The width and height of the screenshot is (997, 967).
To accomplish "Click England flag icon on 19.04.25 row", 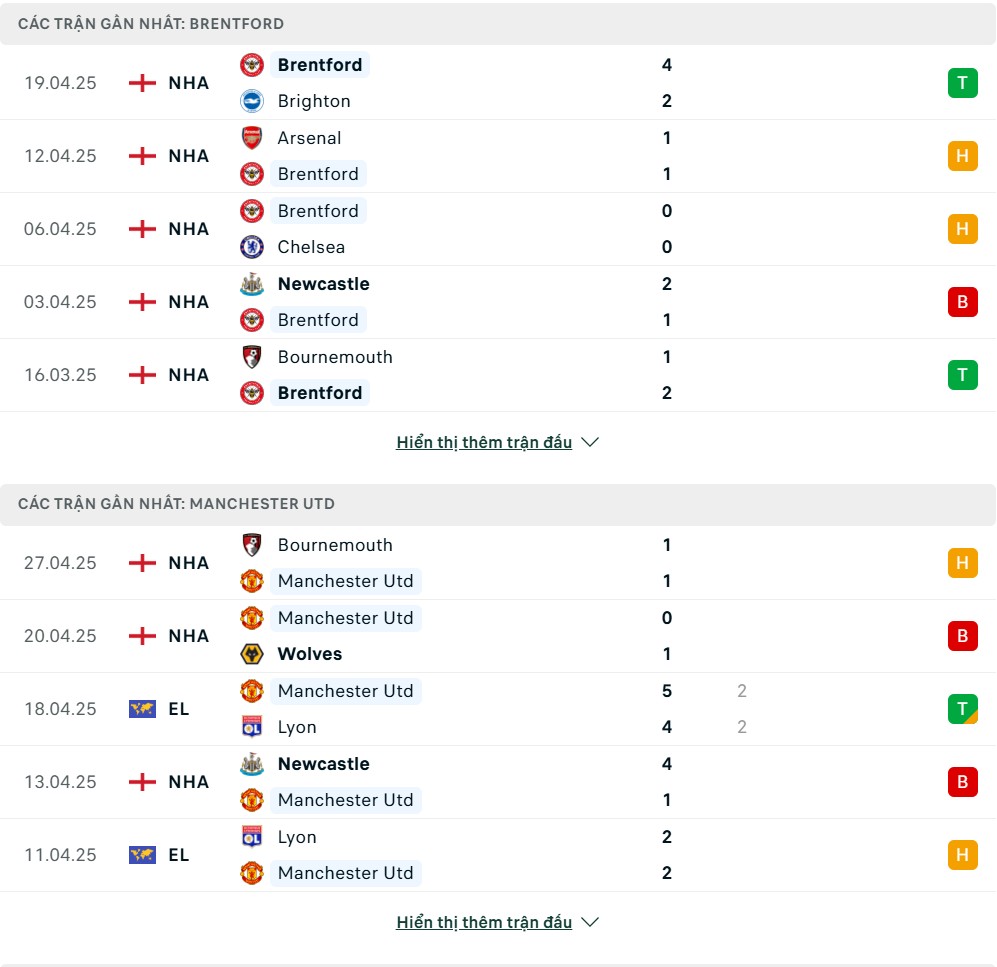I will 142,83.
